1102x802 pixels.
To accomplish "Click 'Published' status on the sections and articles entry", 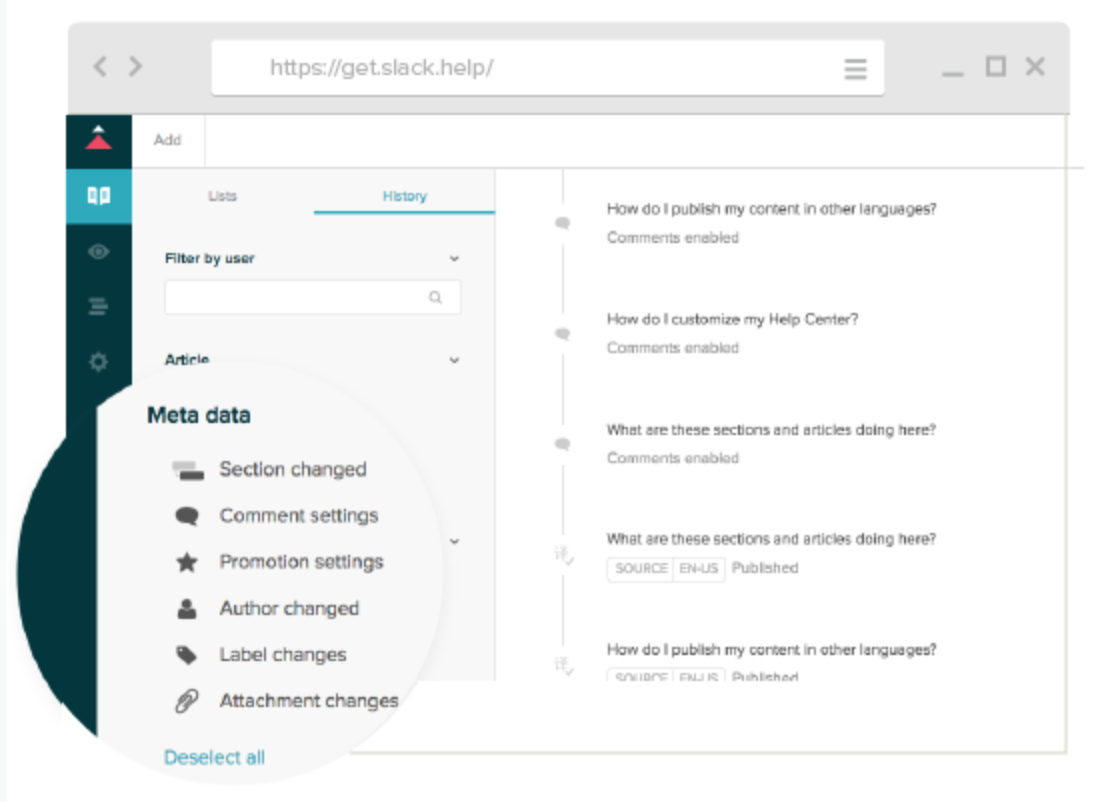I will coord(765,568).
